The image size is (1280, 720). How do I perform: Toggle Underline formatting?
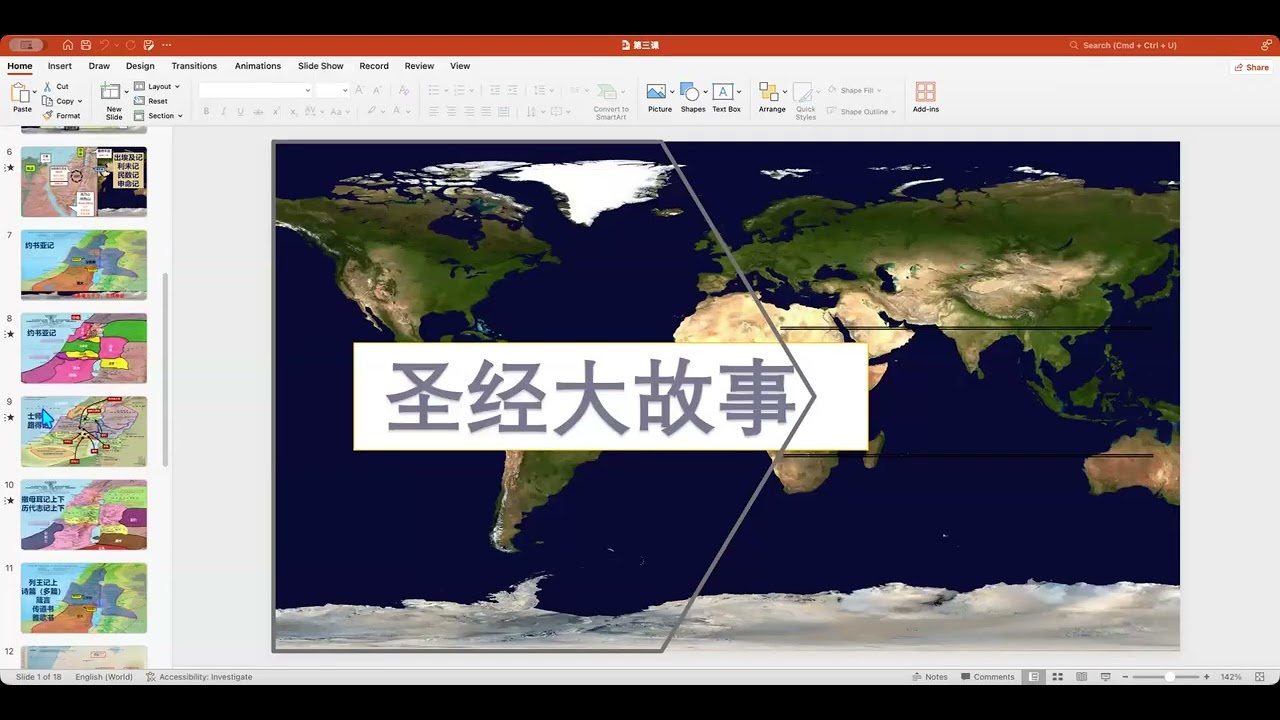[240, 111]
